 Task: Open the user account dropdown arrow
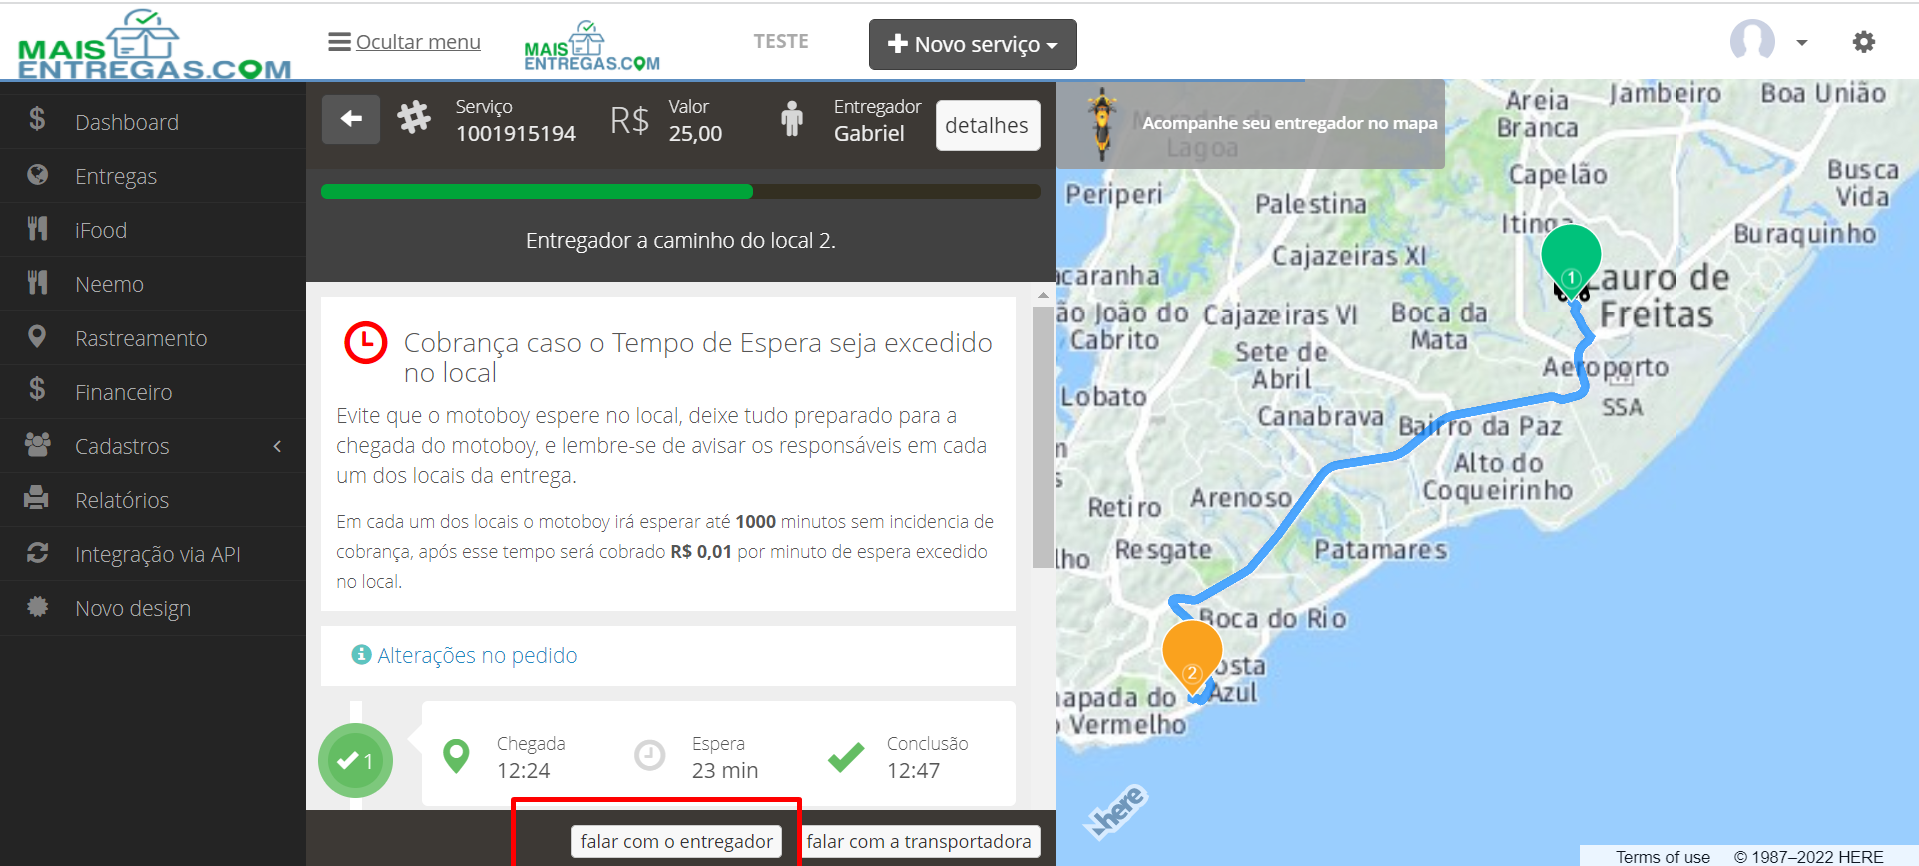[1802, 43]
